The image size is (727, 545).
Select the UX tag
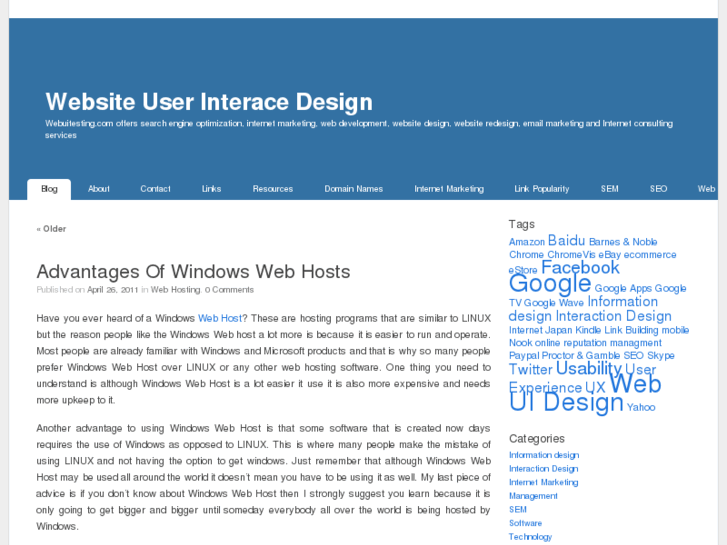(595, 388)
